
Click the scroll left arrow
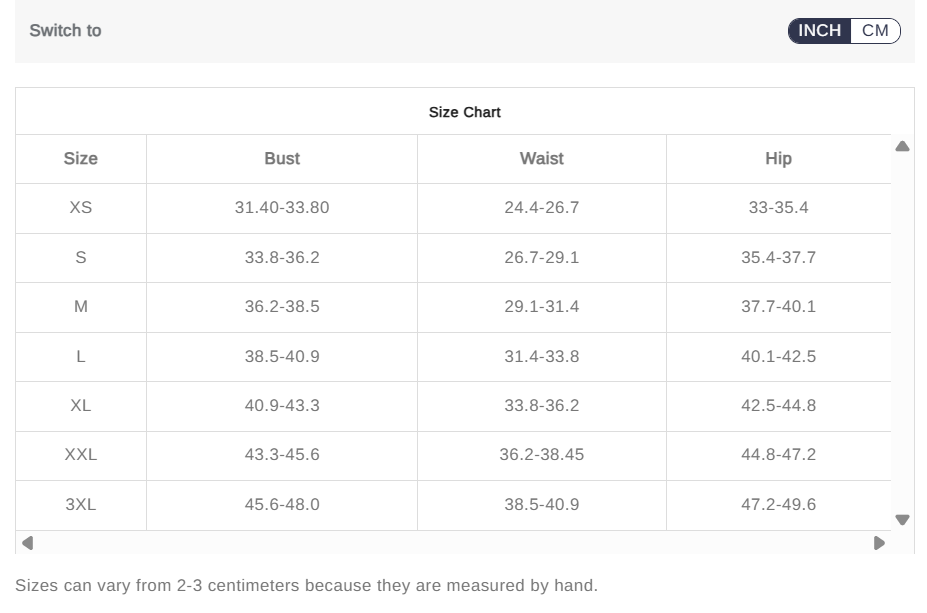pyautogui.click(x=27, y=543)
